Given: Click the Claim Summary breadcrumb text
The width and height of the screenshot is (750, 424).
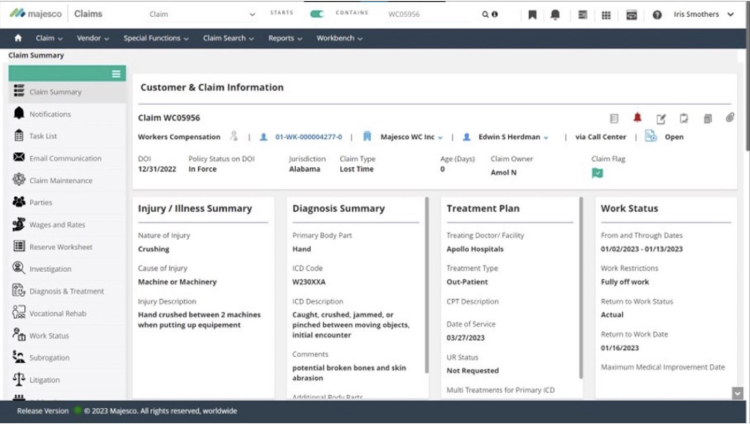Looking at the screenshot, I should click(36, 56).
